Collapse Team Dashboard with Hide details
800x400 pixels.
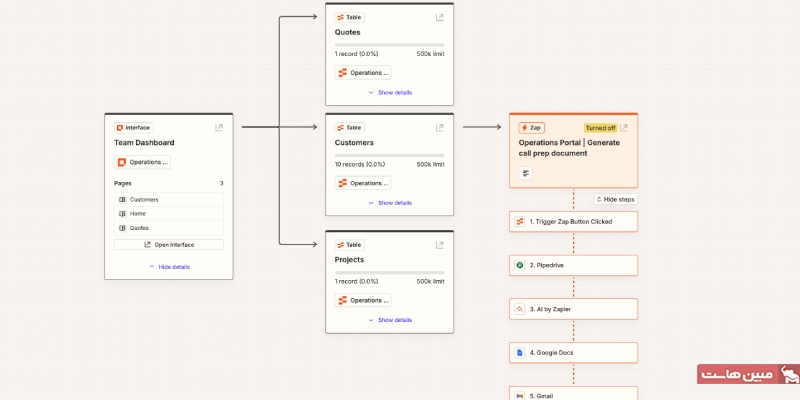[169, 267]
